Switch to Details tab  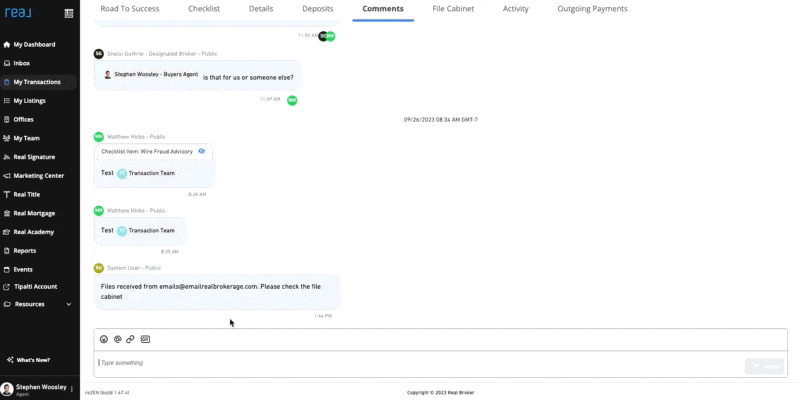pyautogui.click(x=261, y=9)
